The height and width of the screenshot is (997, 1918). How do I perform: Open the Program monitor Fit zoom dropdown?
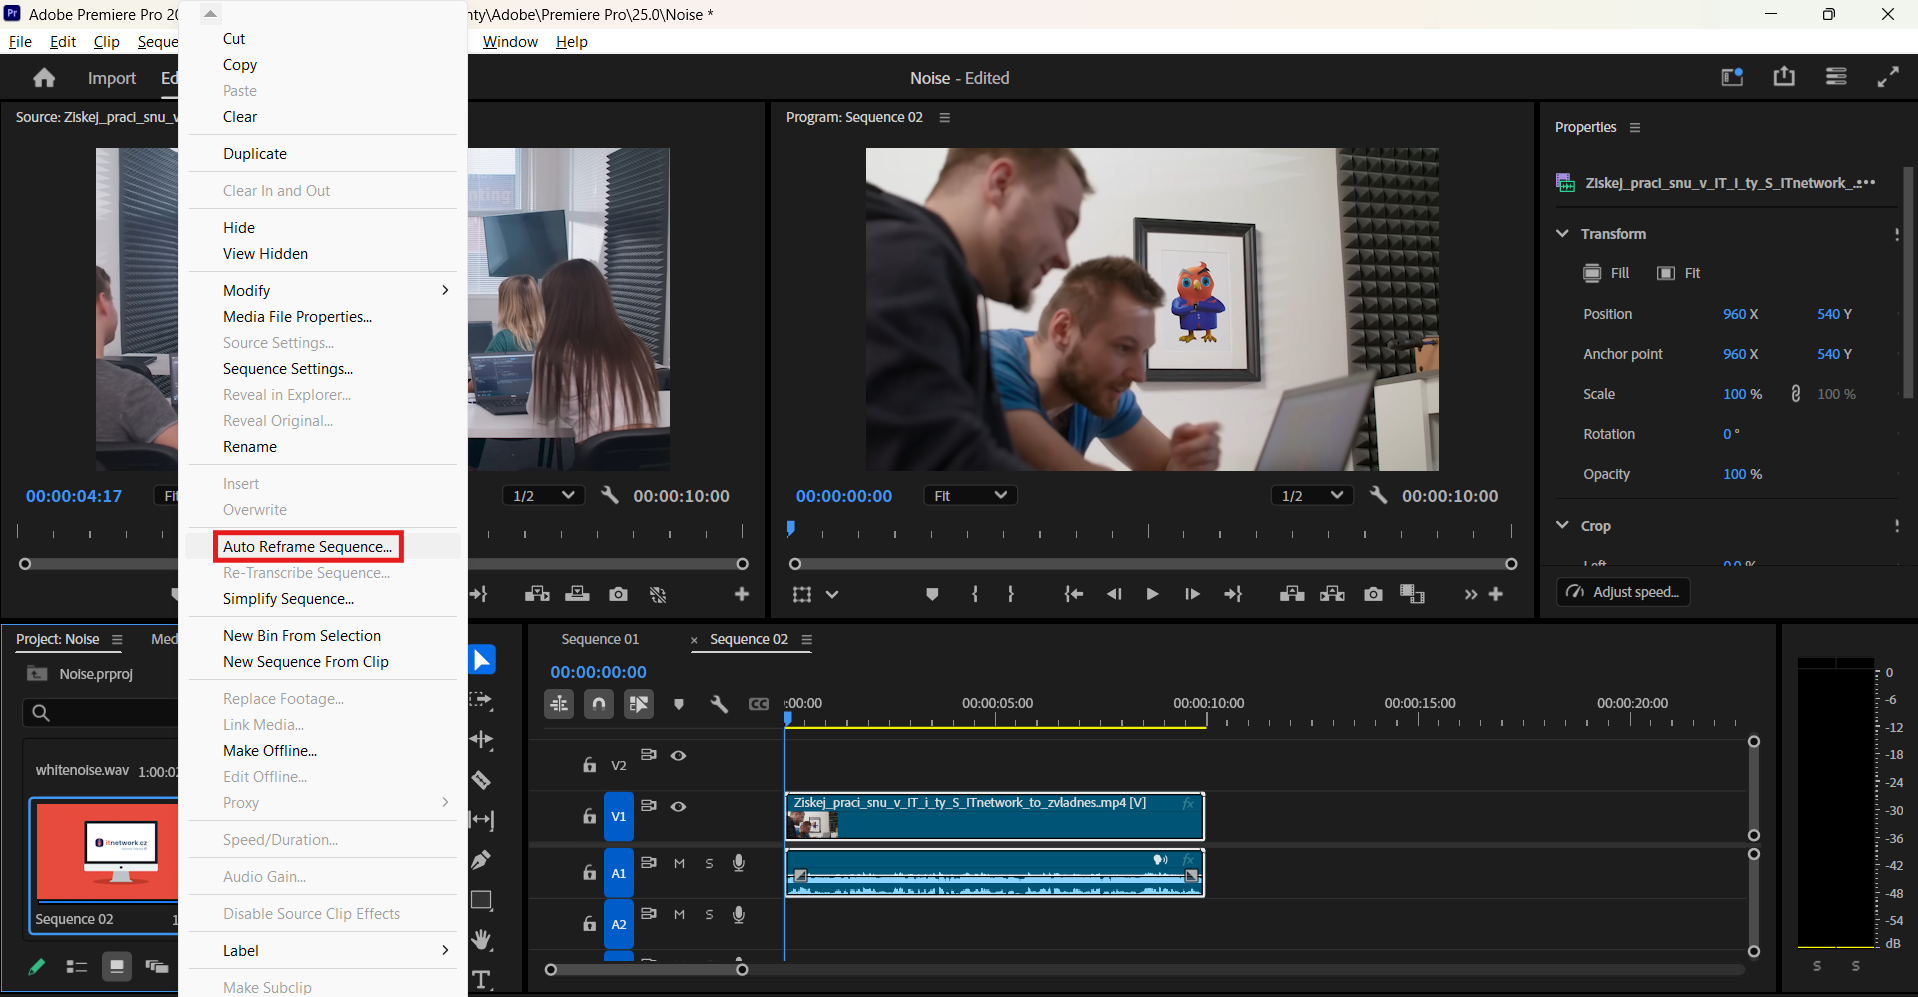click(969, 496)
